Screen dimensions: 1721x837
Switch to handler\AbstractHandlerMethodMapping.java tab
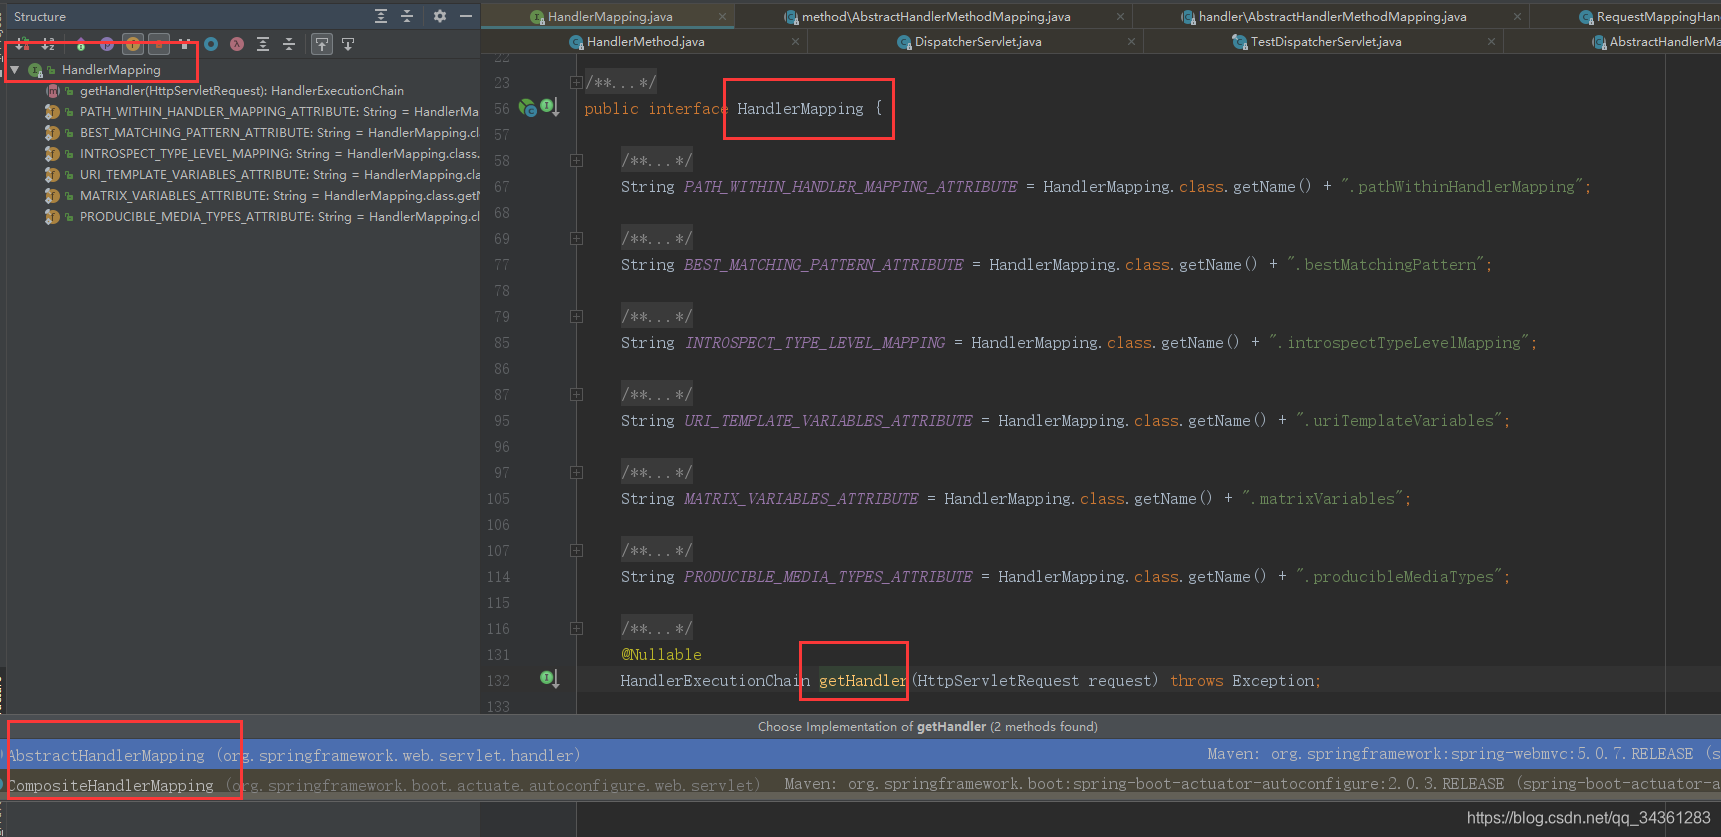[x=1332, y=16]
